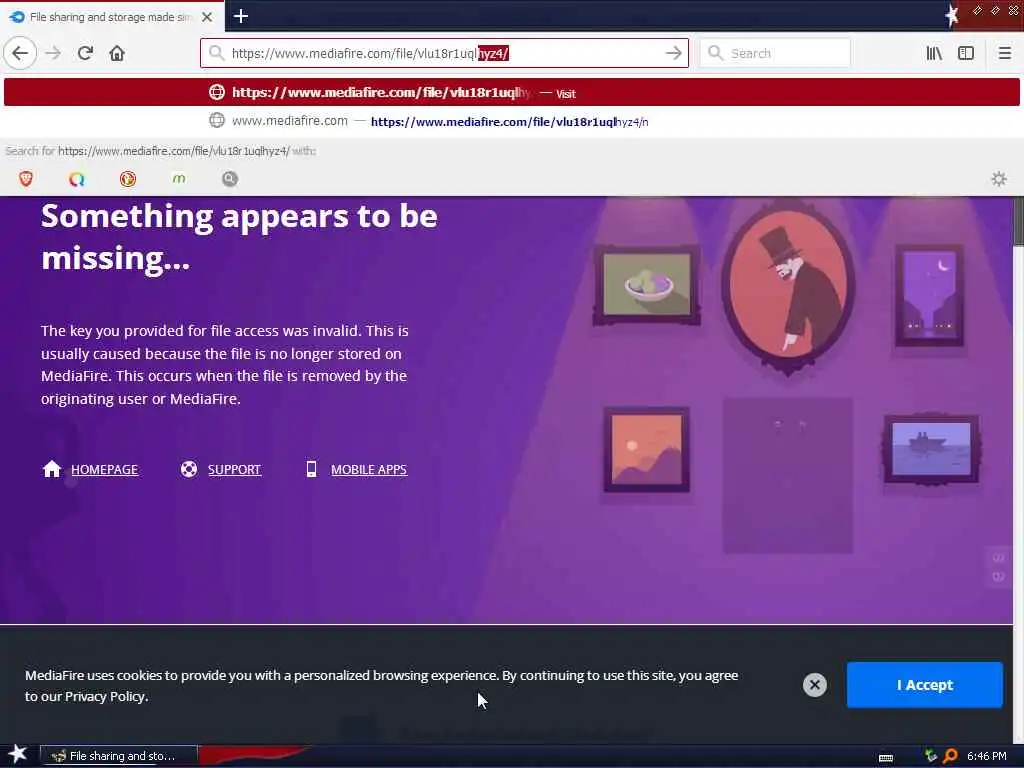Screen dimensions: 1024x768
Task: Open search settings gear icon
Action: pos(999,179)
